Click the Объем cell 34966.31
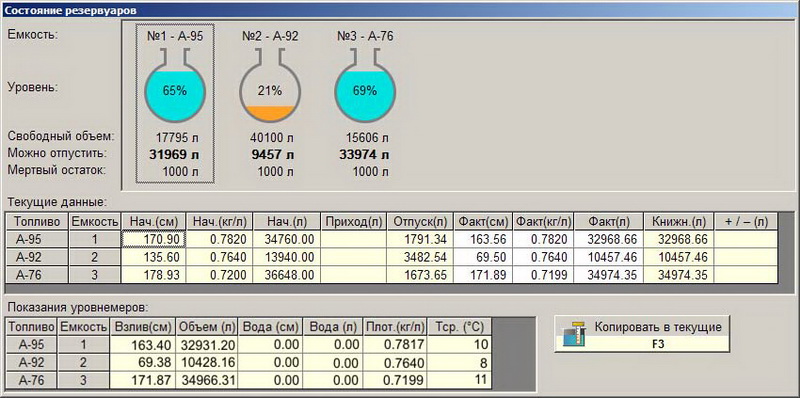 click(207, 381)
